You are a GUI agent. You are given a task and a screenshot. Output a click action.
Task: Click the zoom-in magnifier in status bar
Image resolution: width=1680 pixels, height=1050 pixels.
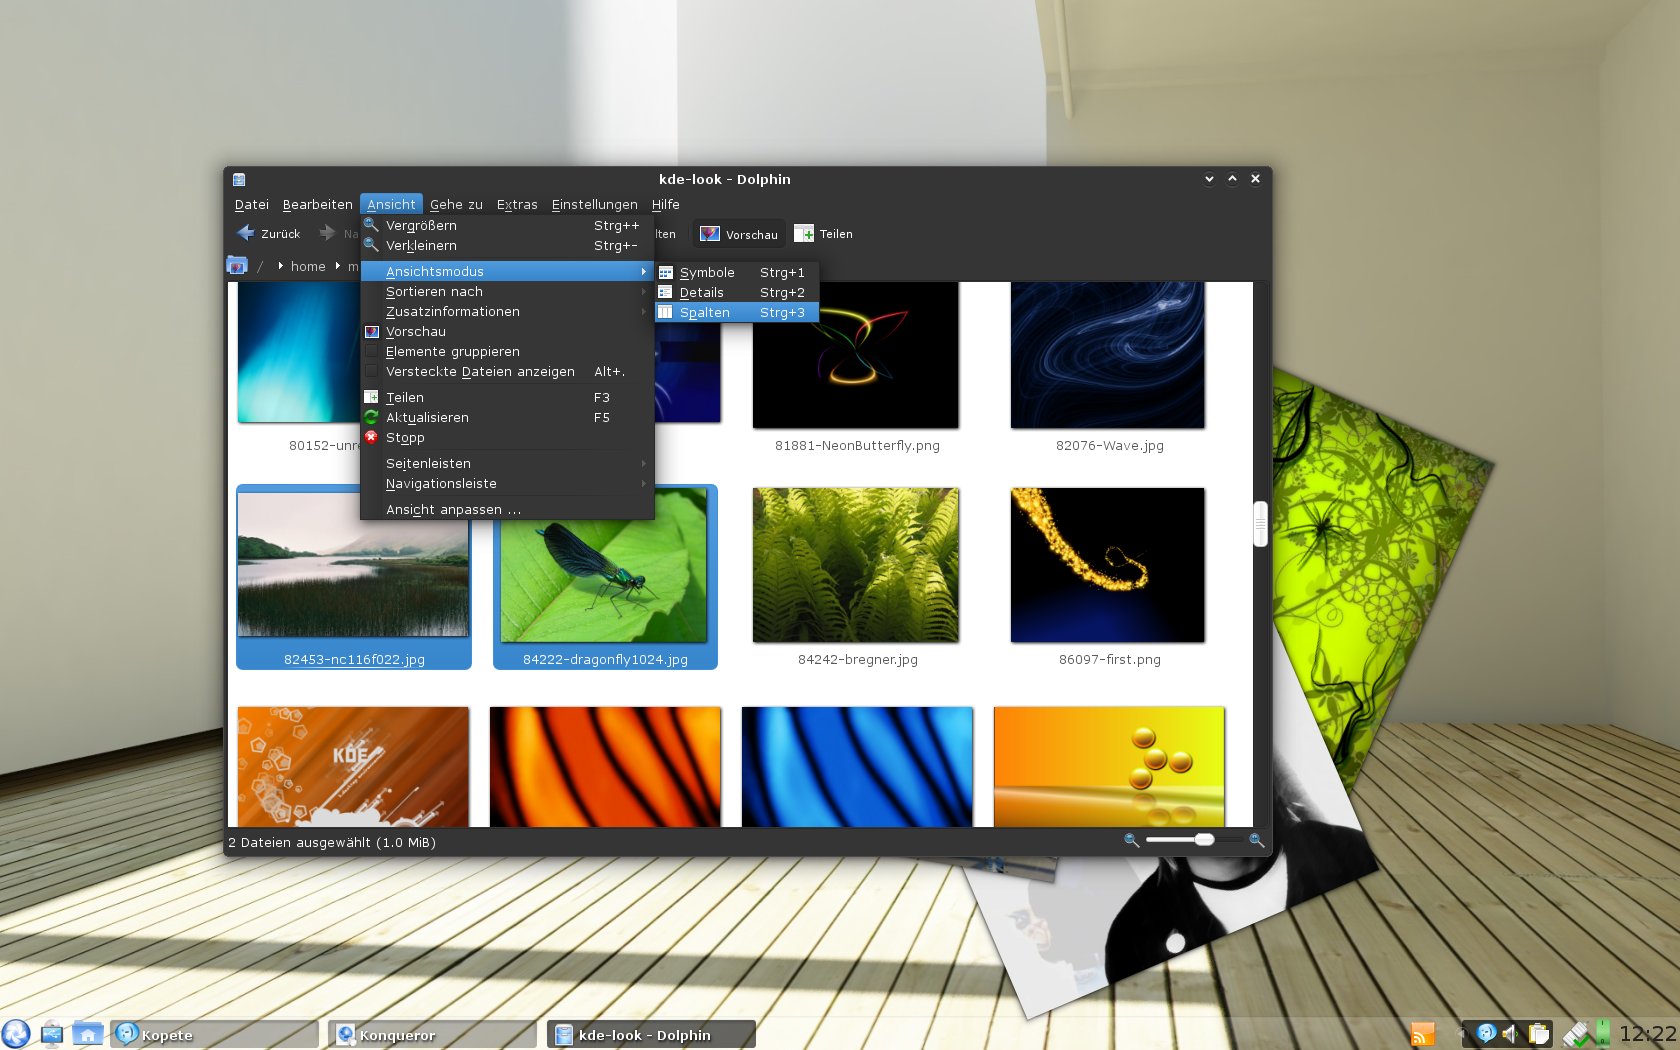tap(1256, 841)
